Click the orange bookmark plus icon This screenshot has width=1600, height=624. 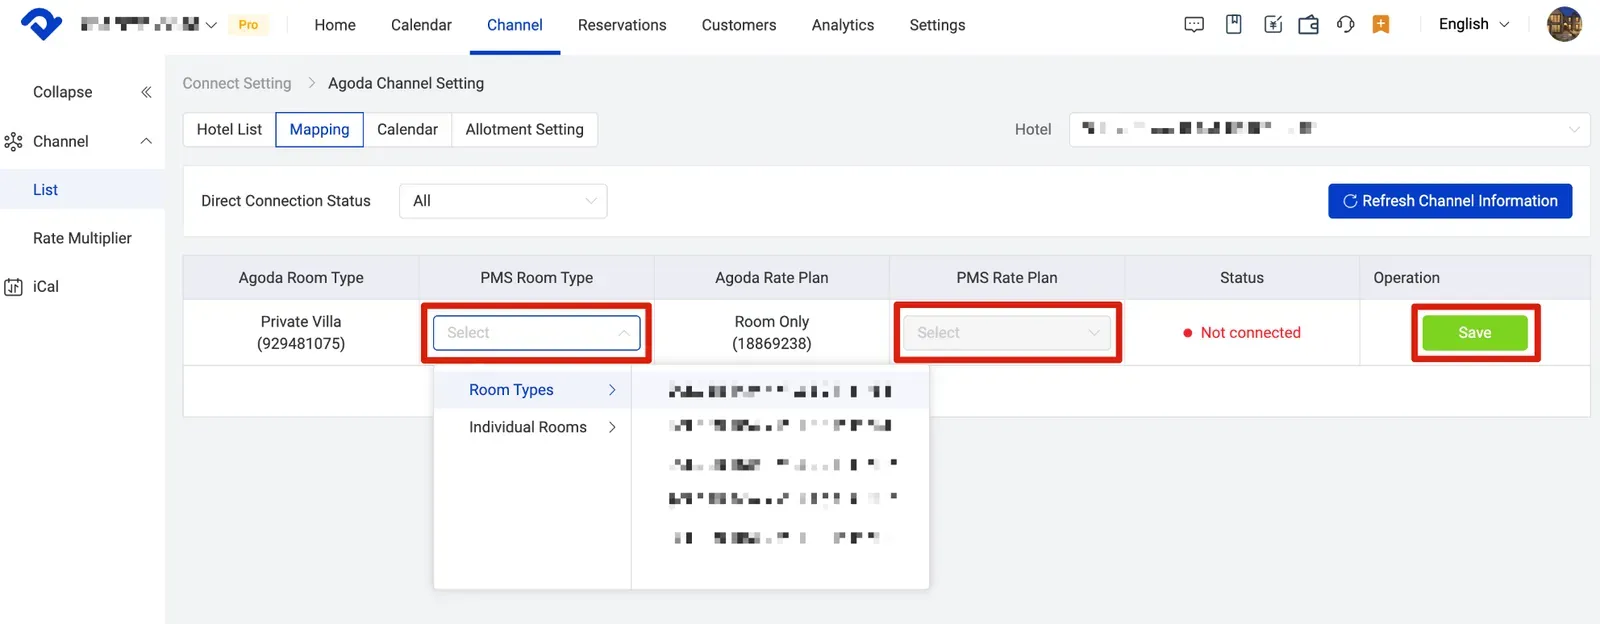coord(1381,25)
